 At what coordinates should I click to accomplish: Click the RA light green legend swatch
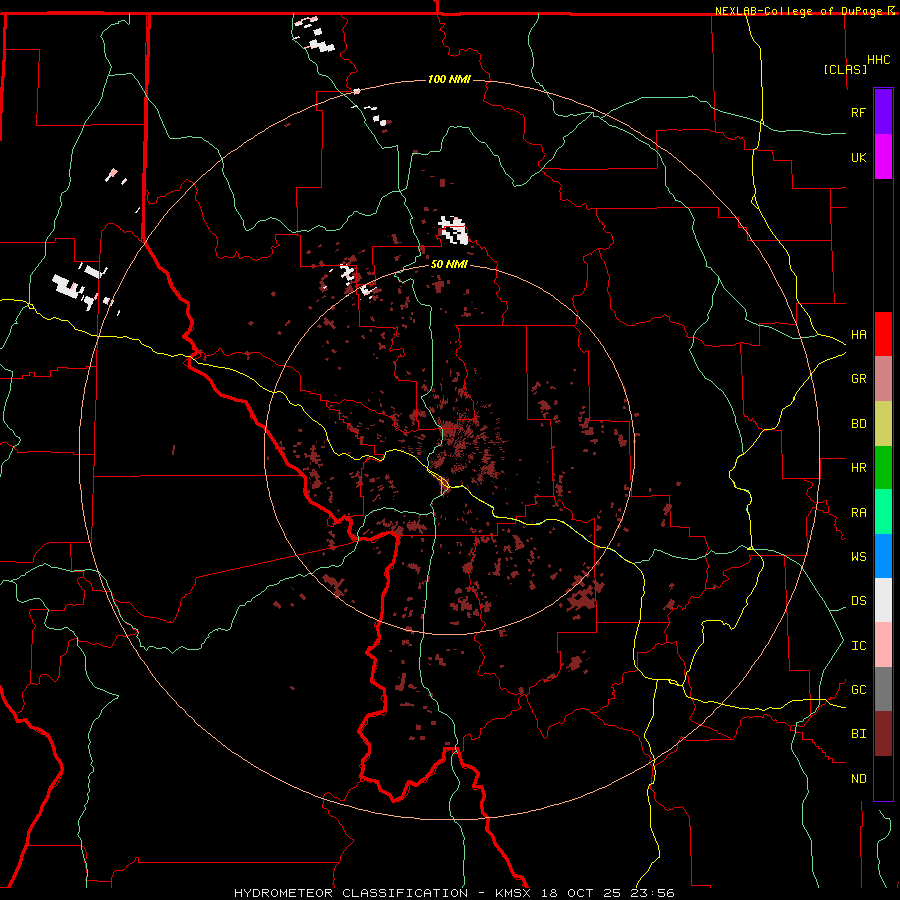coord(883,512)
